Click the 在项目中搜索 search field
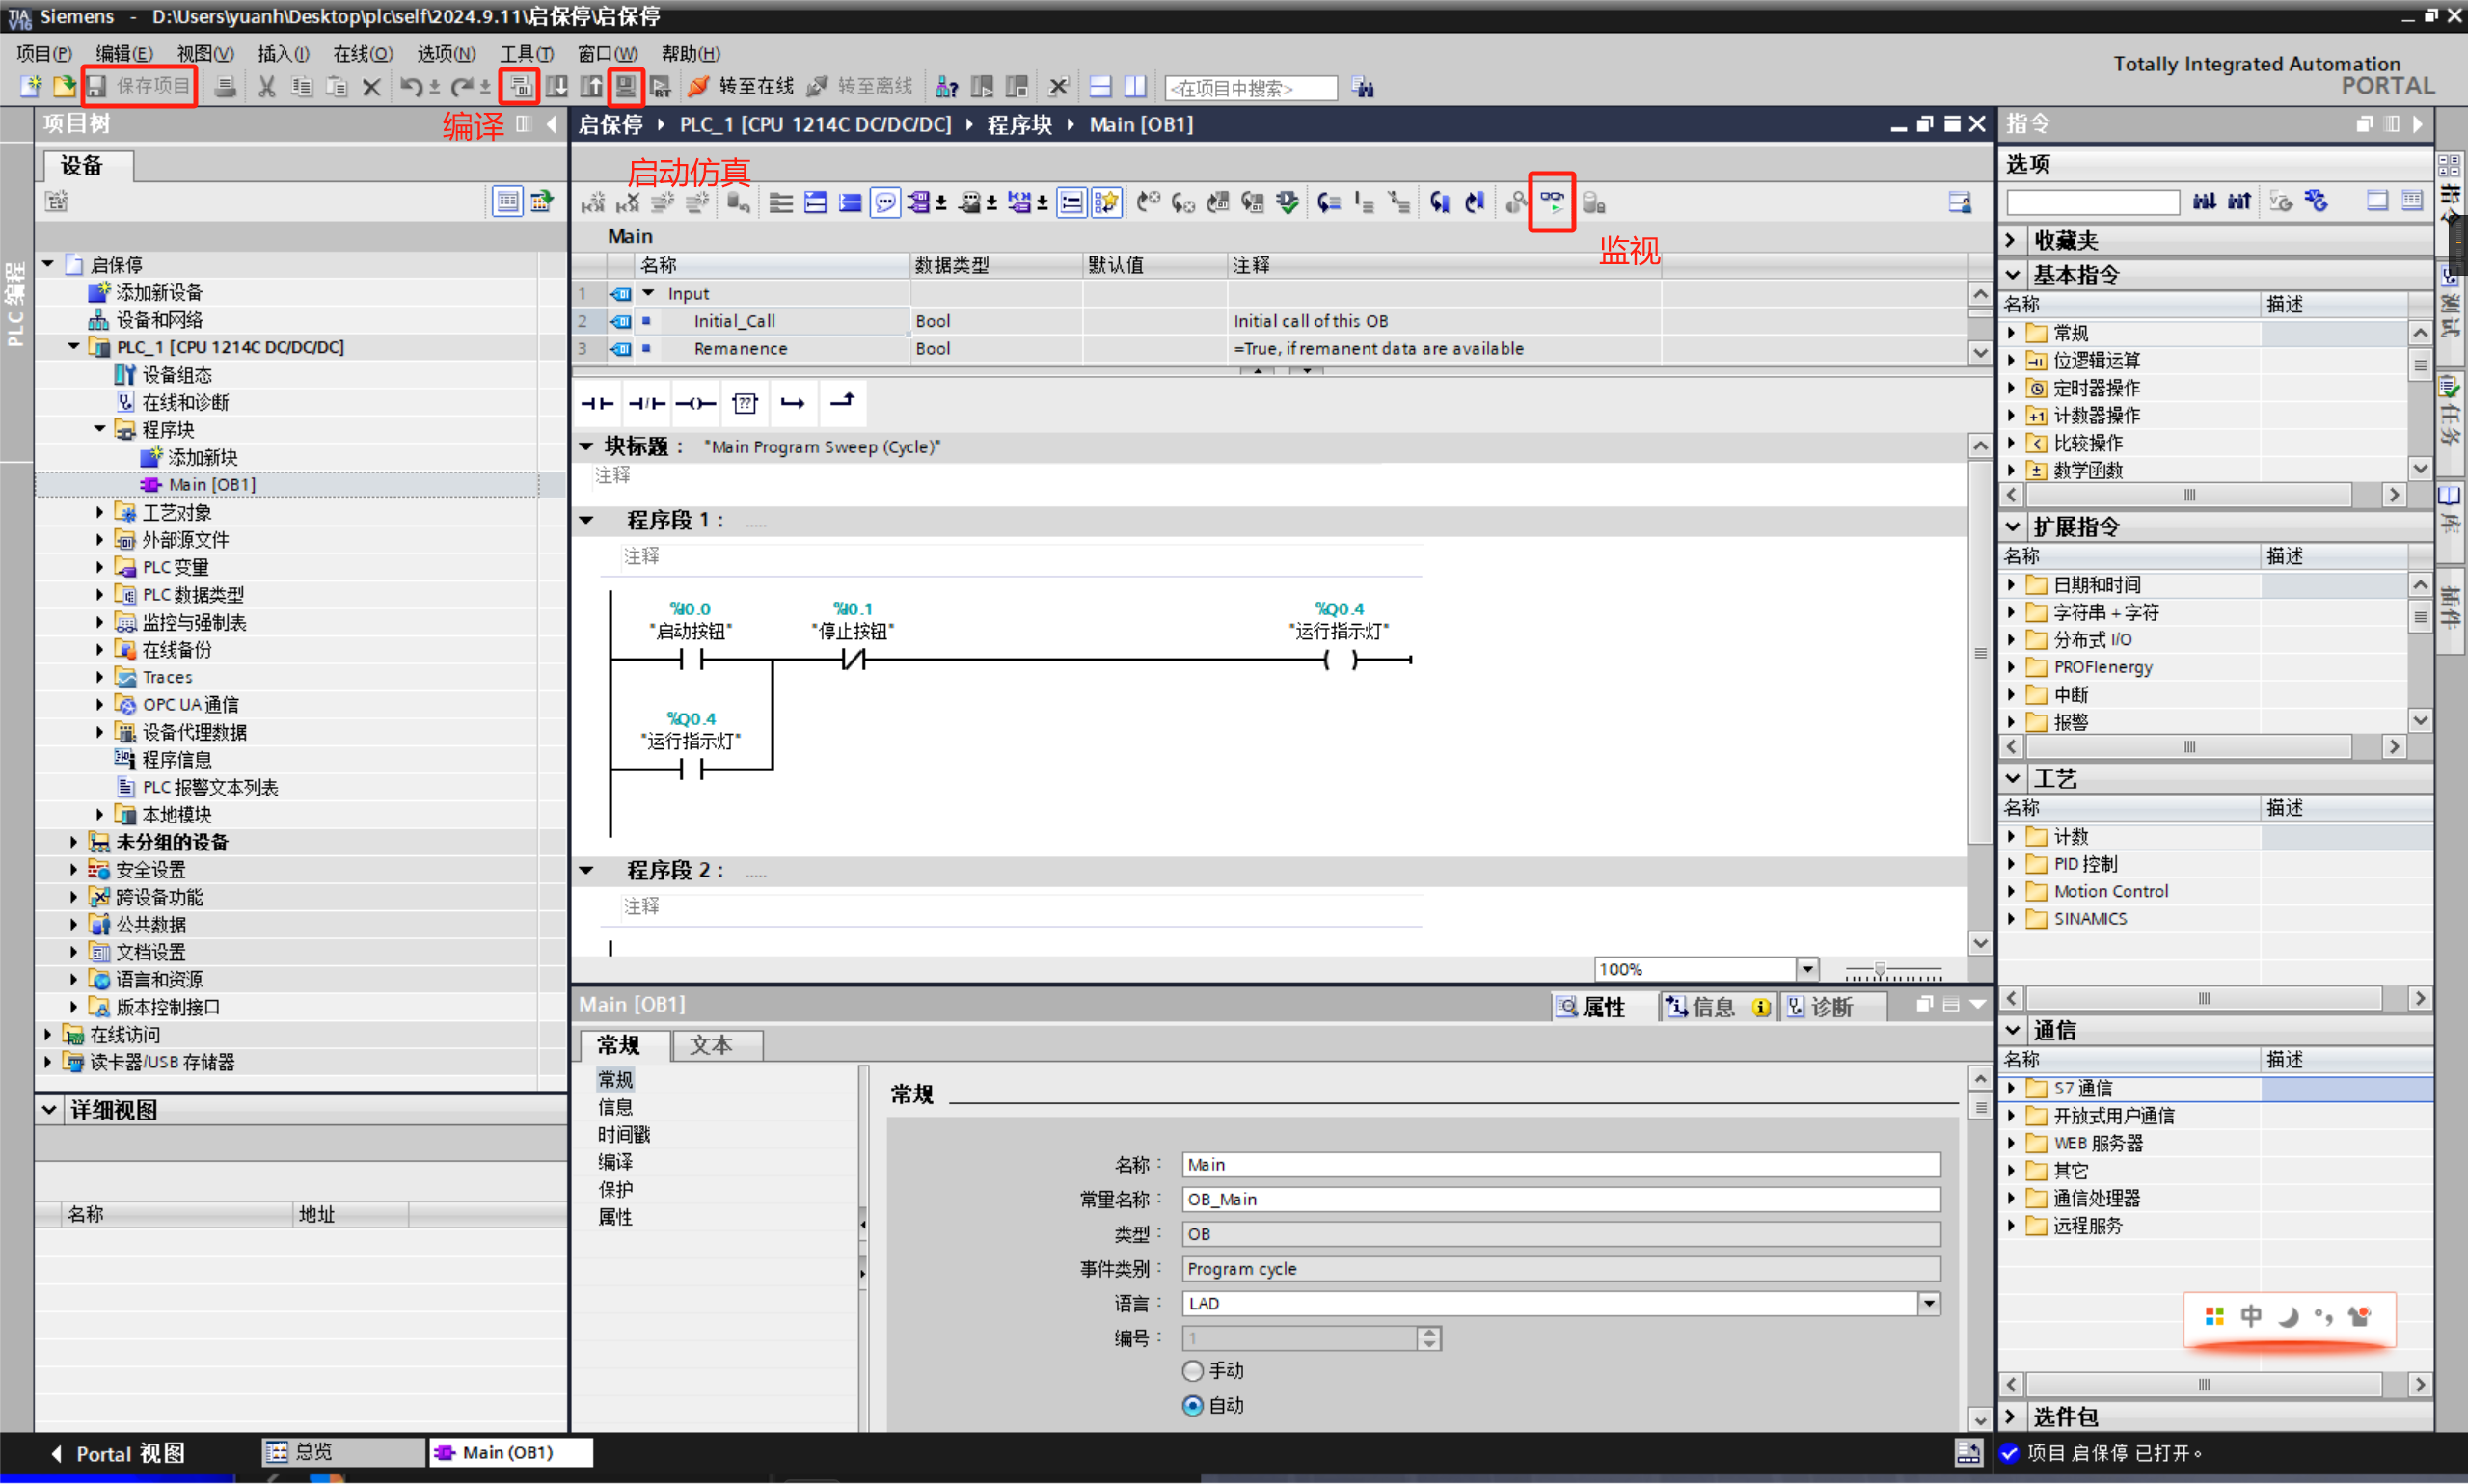Image resolution: width=2468 pixels, height=1484 pixels. pyautogui.click(x=1251, y=88)
